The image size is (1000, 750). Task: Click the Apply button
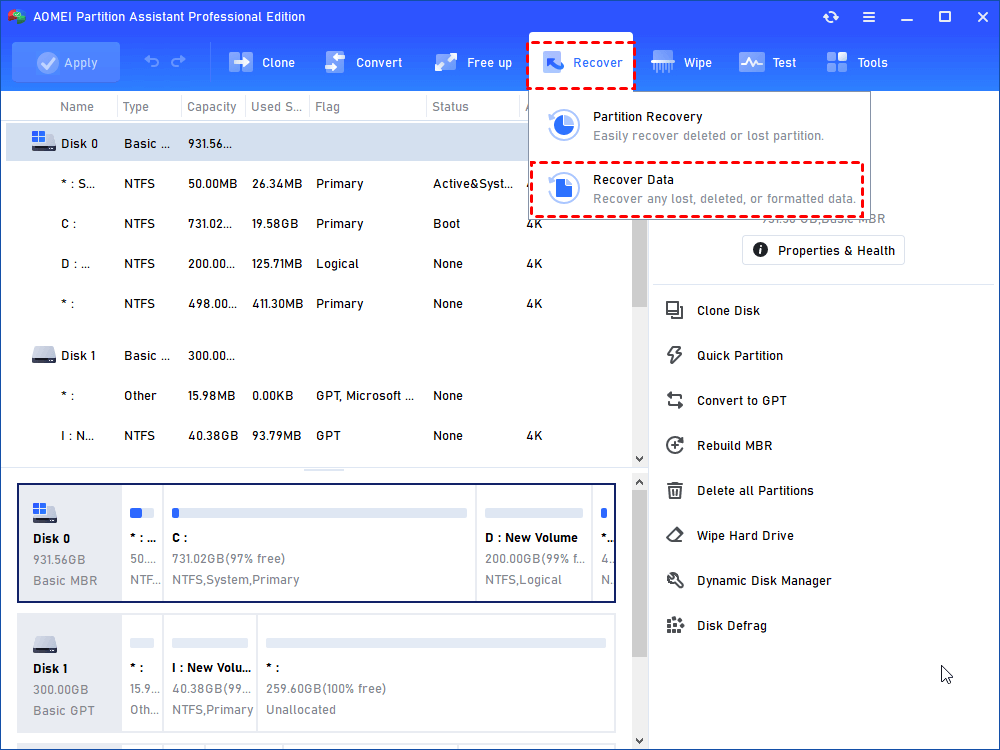66,62
